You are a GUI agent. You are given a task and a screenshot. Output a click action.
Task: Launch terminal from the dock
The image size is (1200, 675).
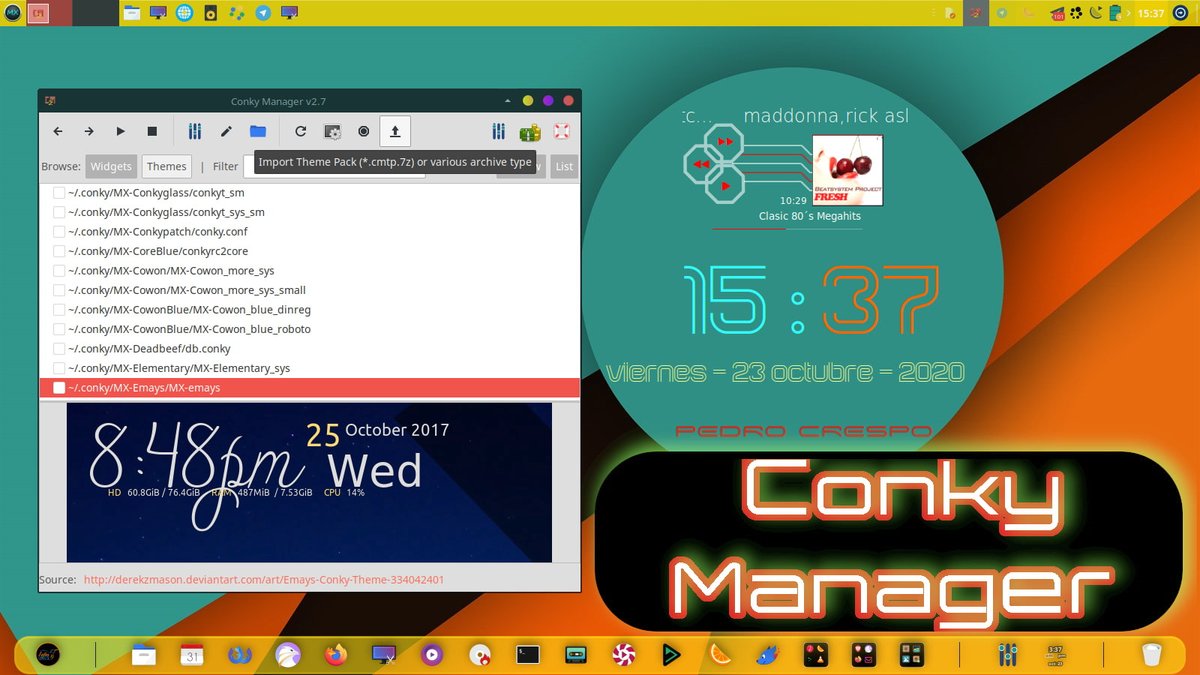tap(528, 655)
